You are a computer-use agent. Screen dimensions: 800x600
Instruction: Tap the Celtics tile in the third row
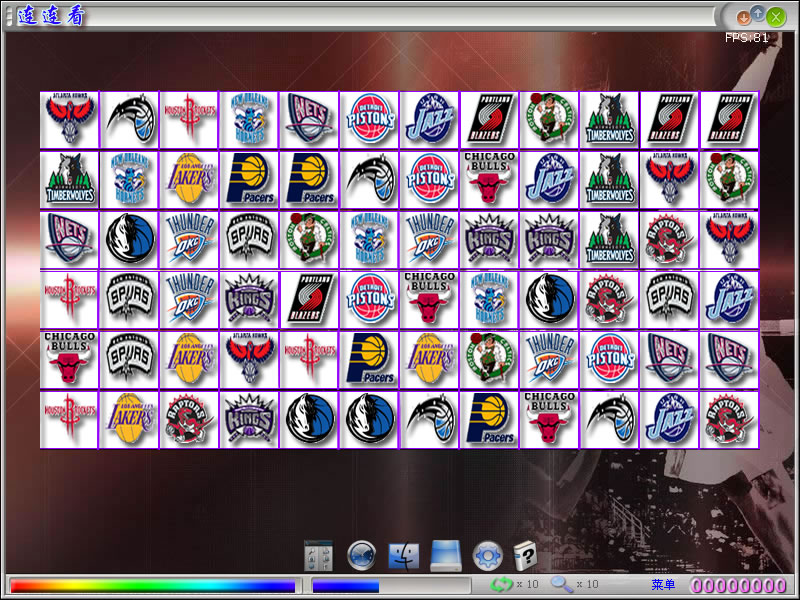[x=310, y=240]
